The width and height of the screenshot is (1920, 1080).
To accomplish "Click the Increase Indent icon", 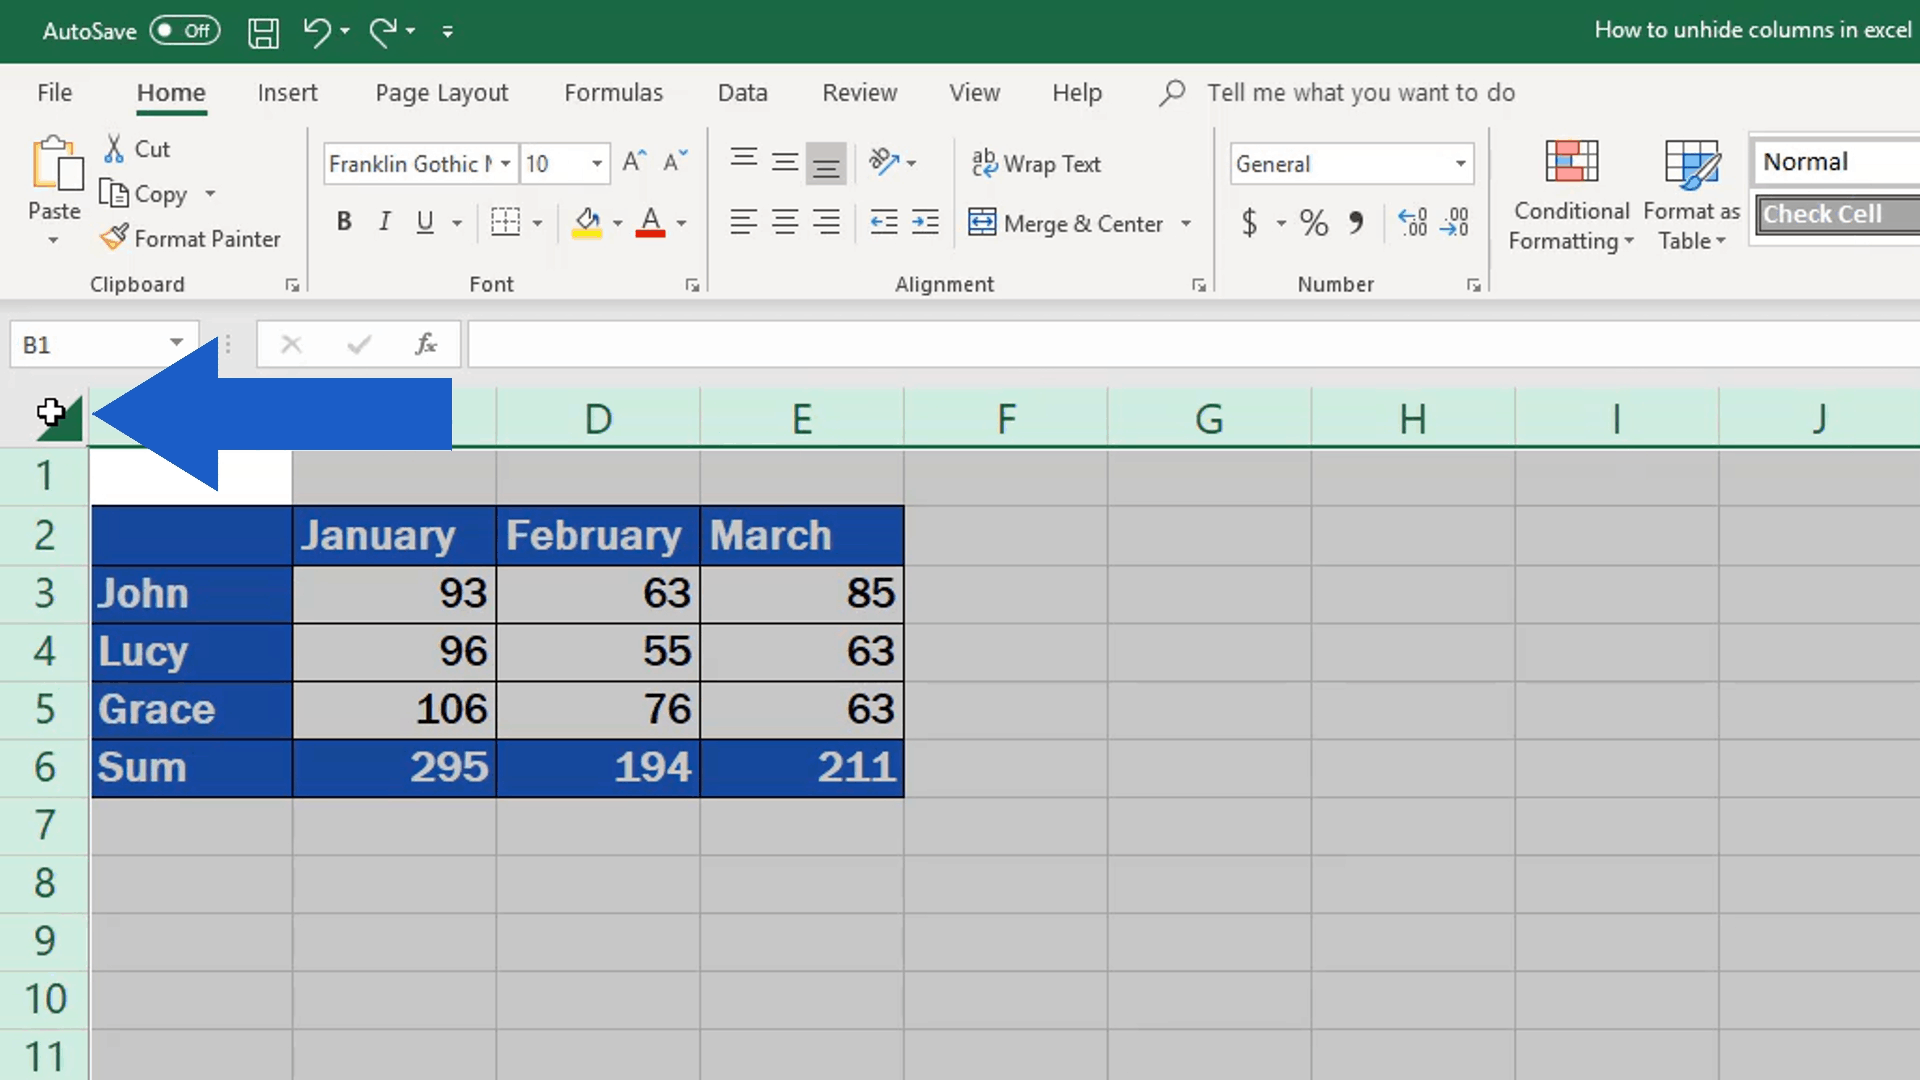I will [x=926, y=222].
